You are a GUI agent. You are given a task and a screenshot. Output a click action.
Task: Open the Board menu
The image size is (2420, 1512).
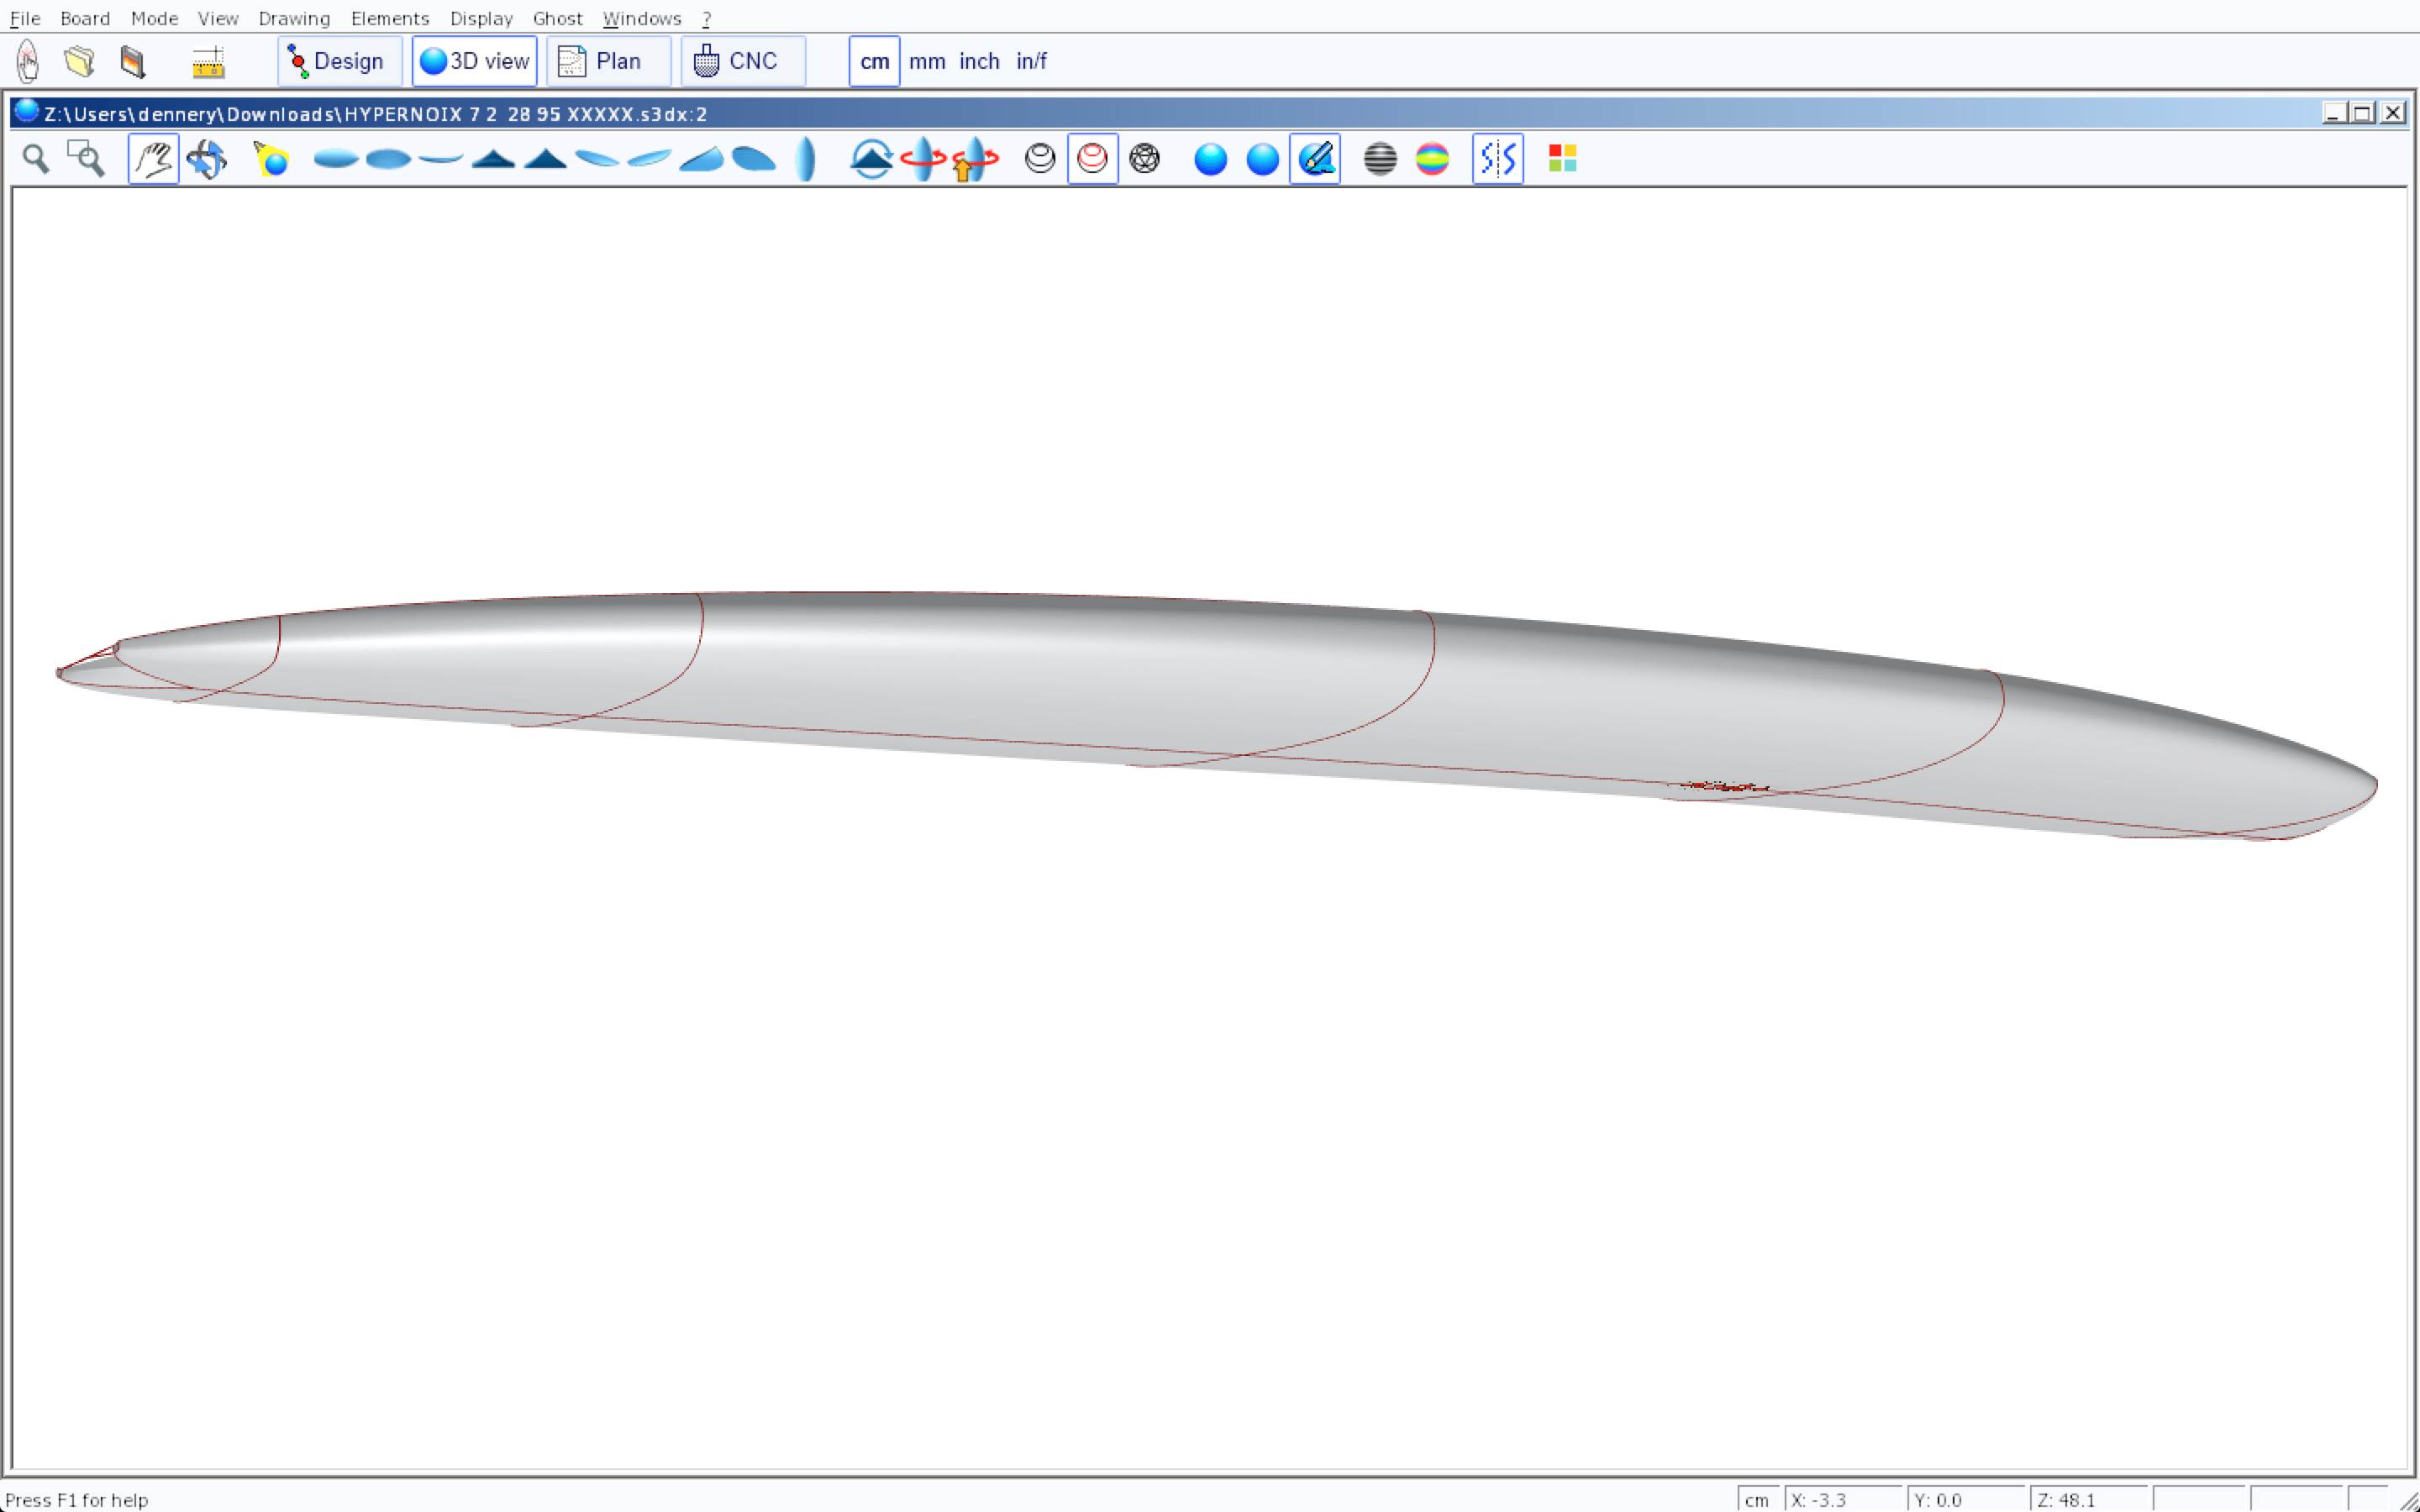pyautogui.click(x=85, y=18)
